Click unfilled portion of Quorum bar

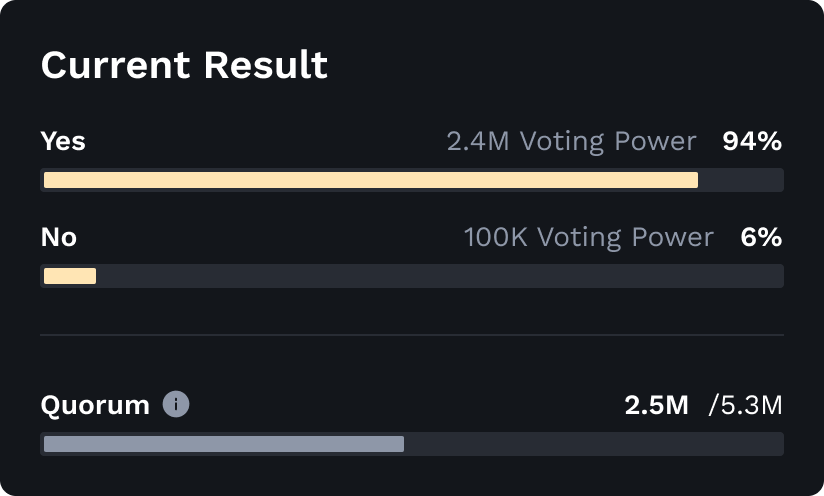[593, 444]
